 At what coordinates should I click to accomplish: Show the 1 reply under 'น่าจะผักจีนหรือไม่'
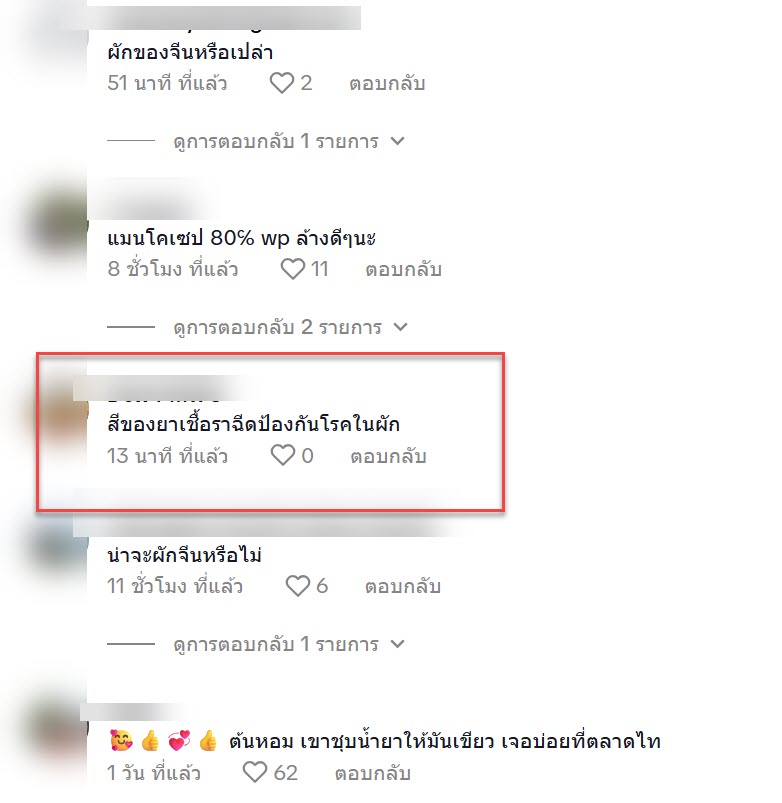(x=289, y=644)
